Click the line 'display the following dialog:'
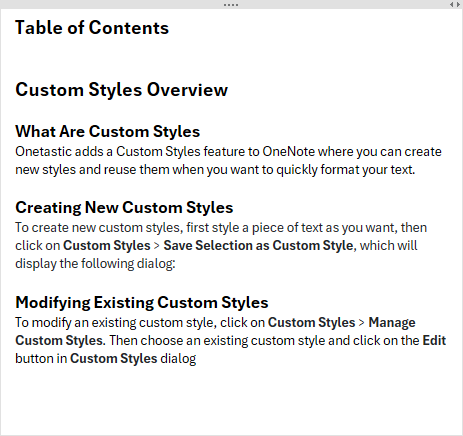The width and height of the screenshot is (463, 436). coord(95,264)
